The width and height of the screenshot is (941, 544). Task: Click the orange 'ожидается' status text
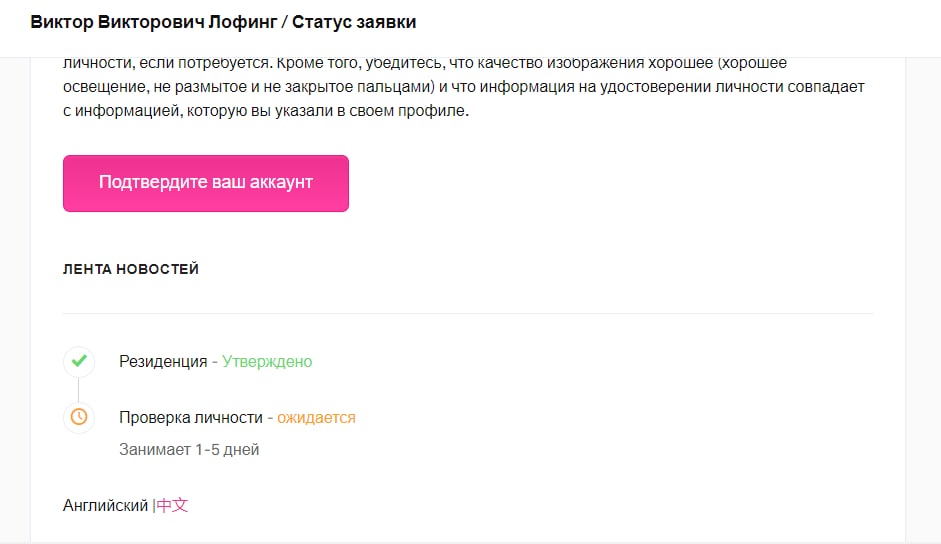(x=316, y=417)
